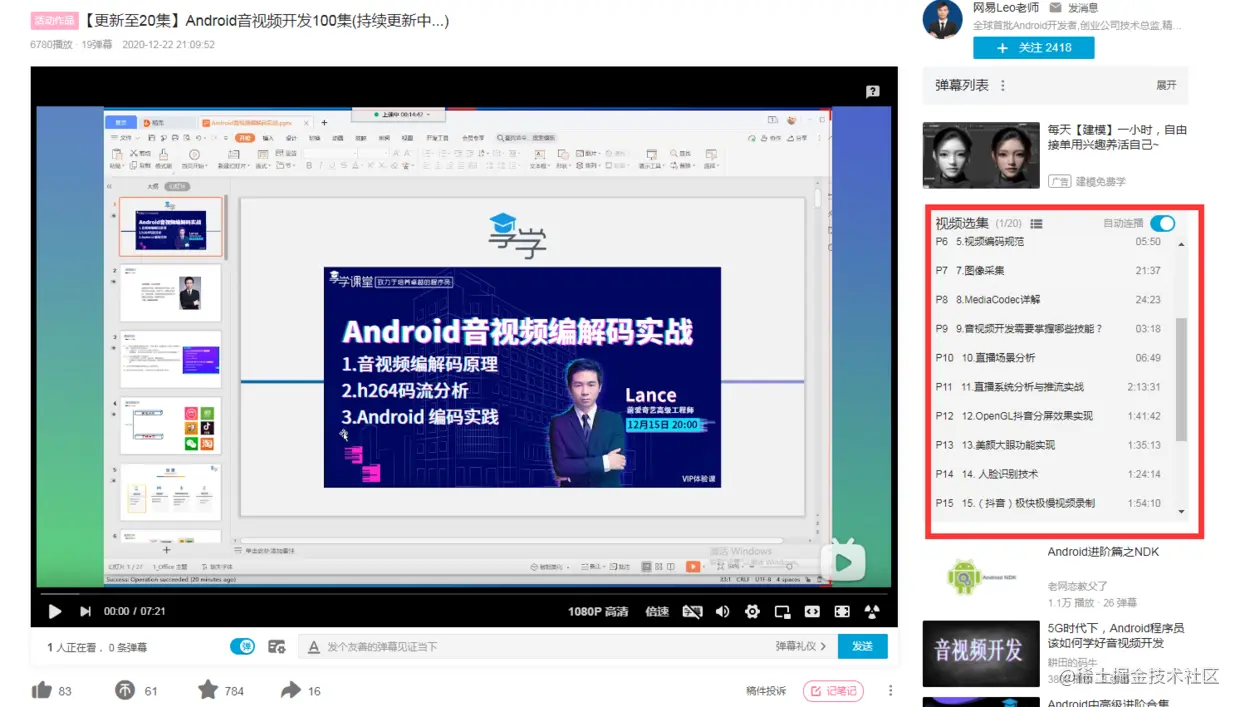This screenshot has width=1240, height=707.
Task: Select episode P8 8.MediaCodec详解
Action: [1048, 300]
